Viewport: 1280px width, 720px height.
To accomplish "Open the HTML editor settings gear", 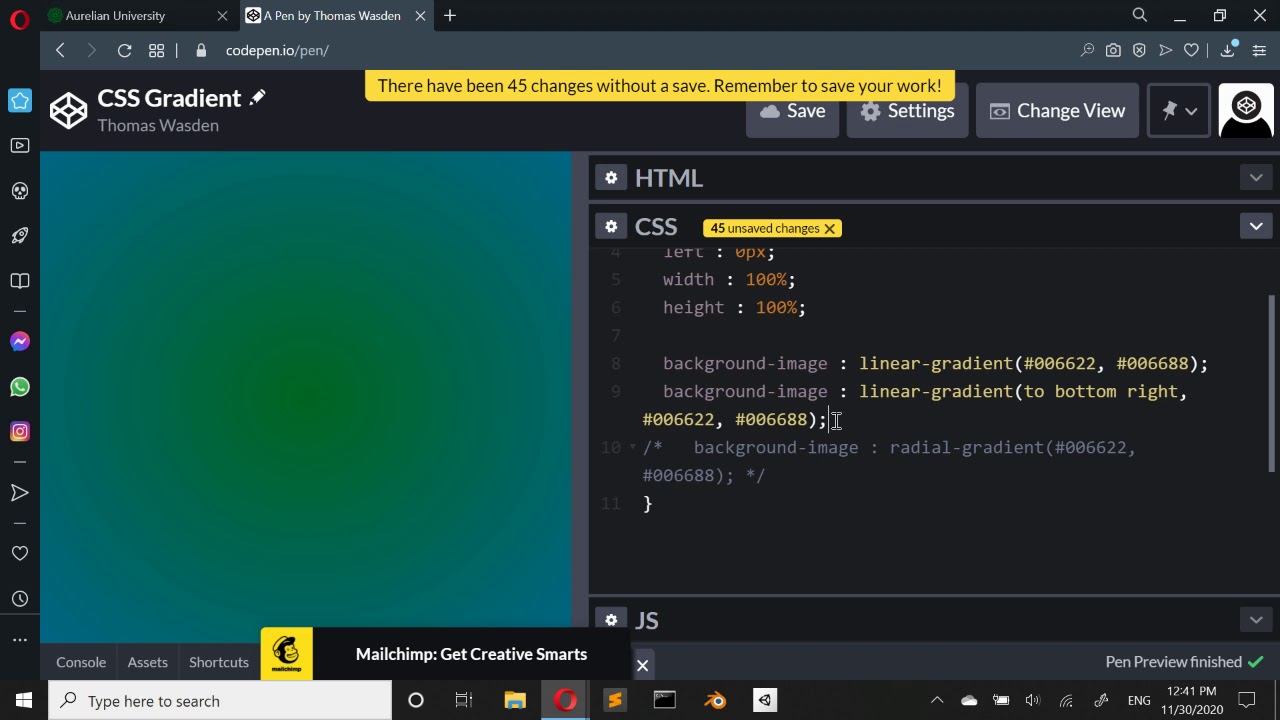I will tap(611, 178).
